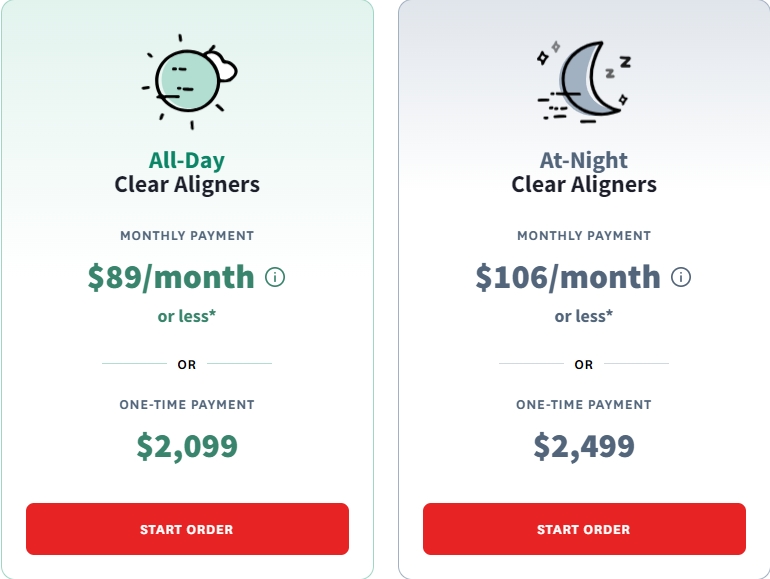The image size is (770, 579).
Task: Start order for All-Day Clear Aligners
Action: pos(188,529)
